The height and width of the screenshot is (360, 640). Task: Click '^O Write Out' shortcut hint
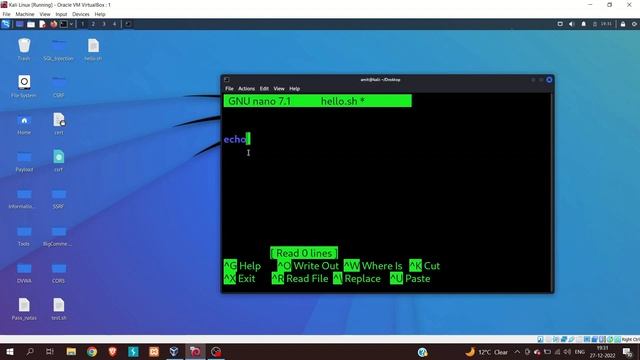308,266
